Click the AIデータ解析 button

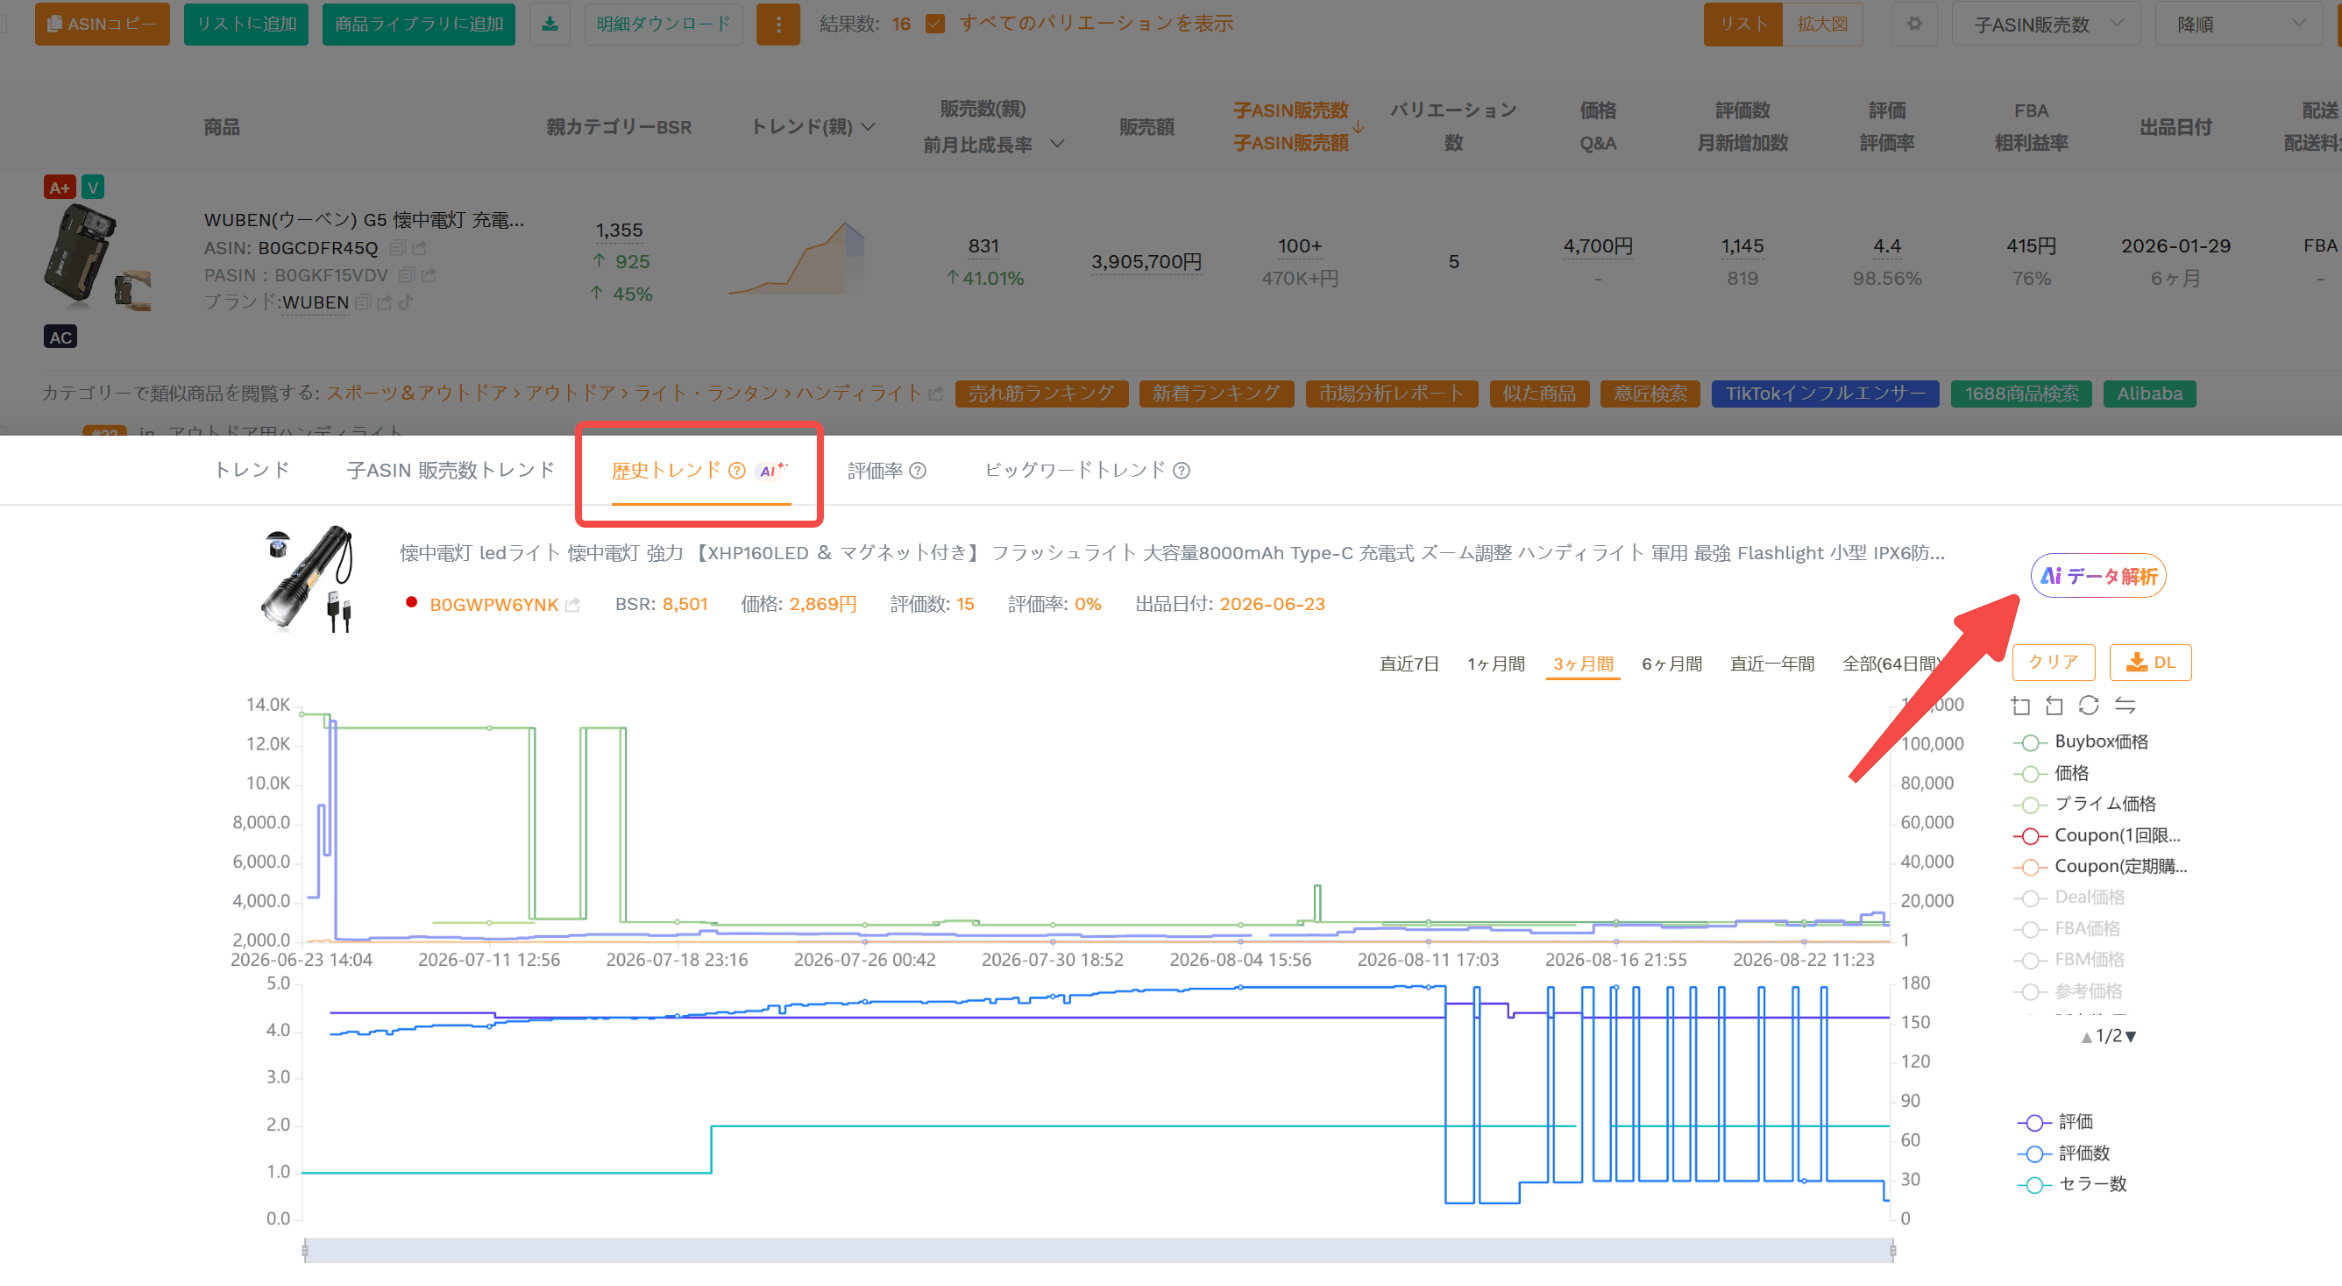2099,576
